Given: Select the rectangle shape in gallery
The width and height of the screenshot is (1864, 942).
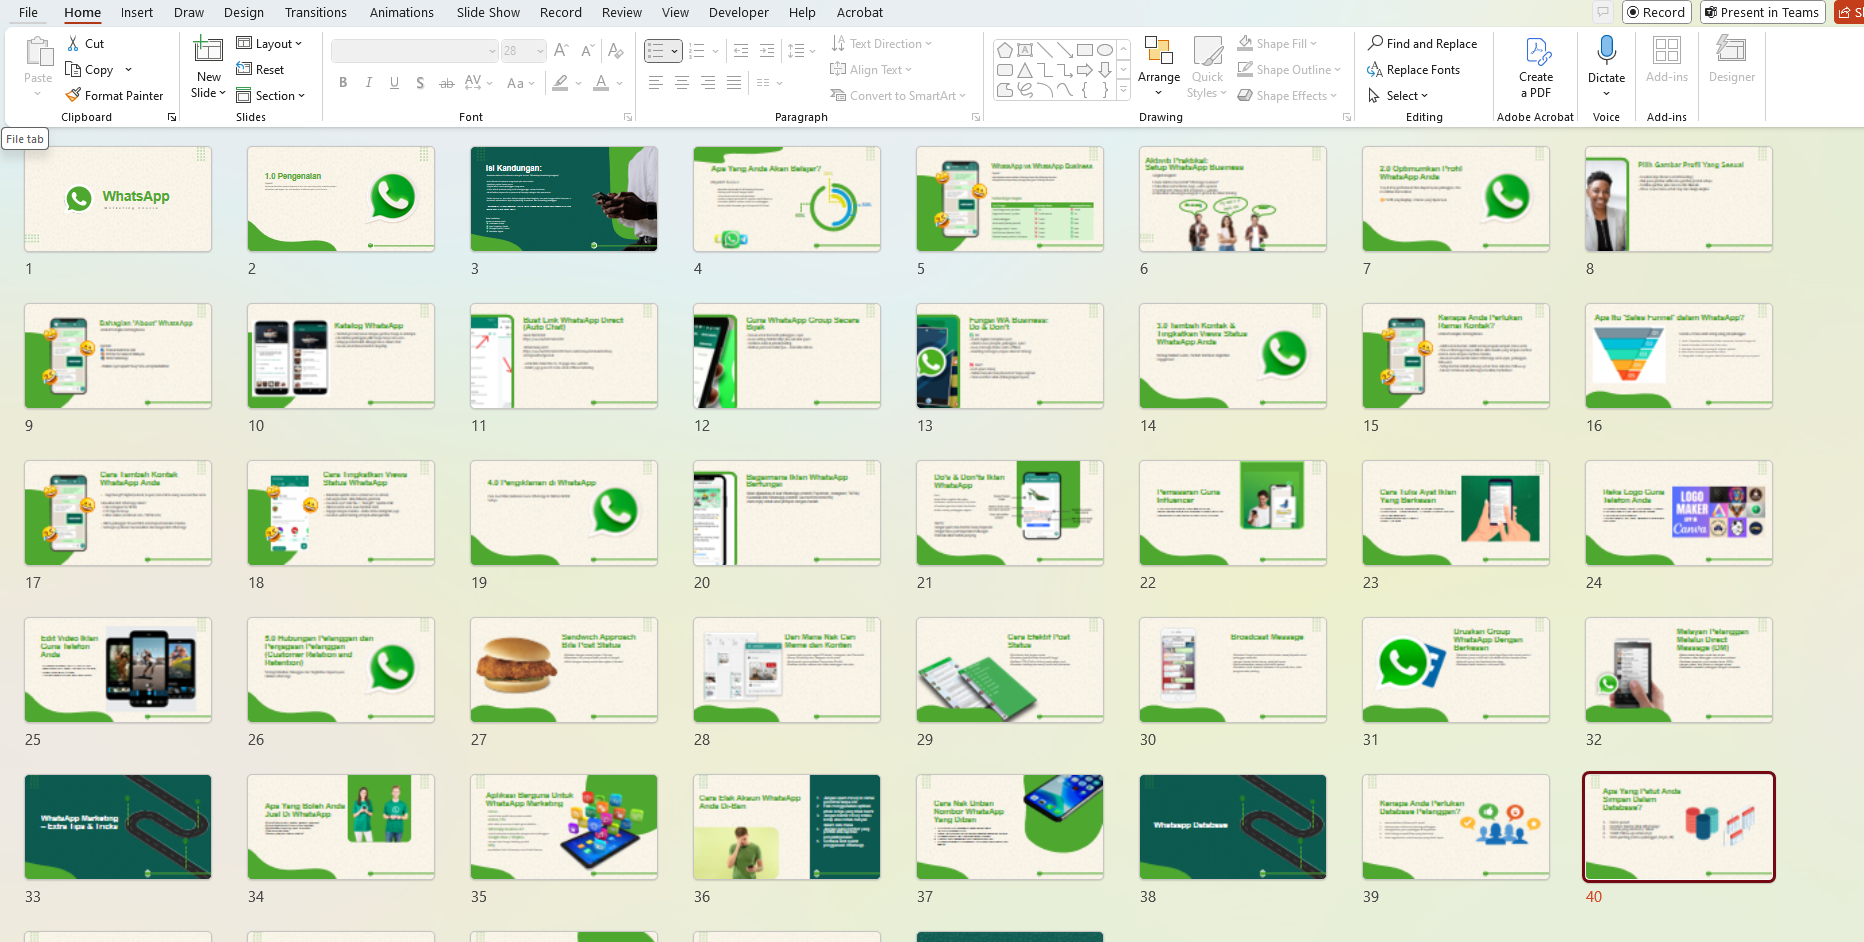Looking at the screenshot, I should 1084,50.
